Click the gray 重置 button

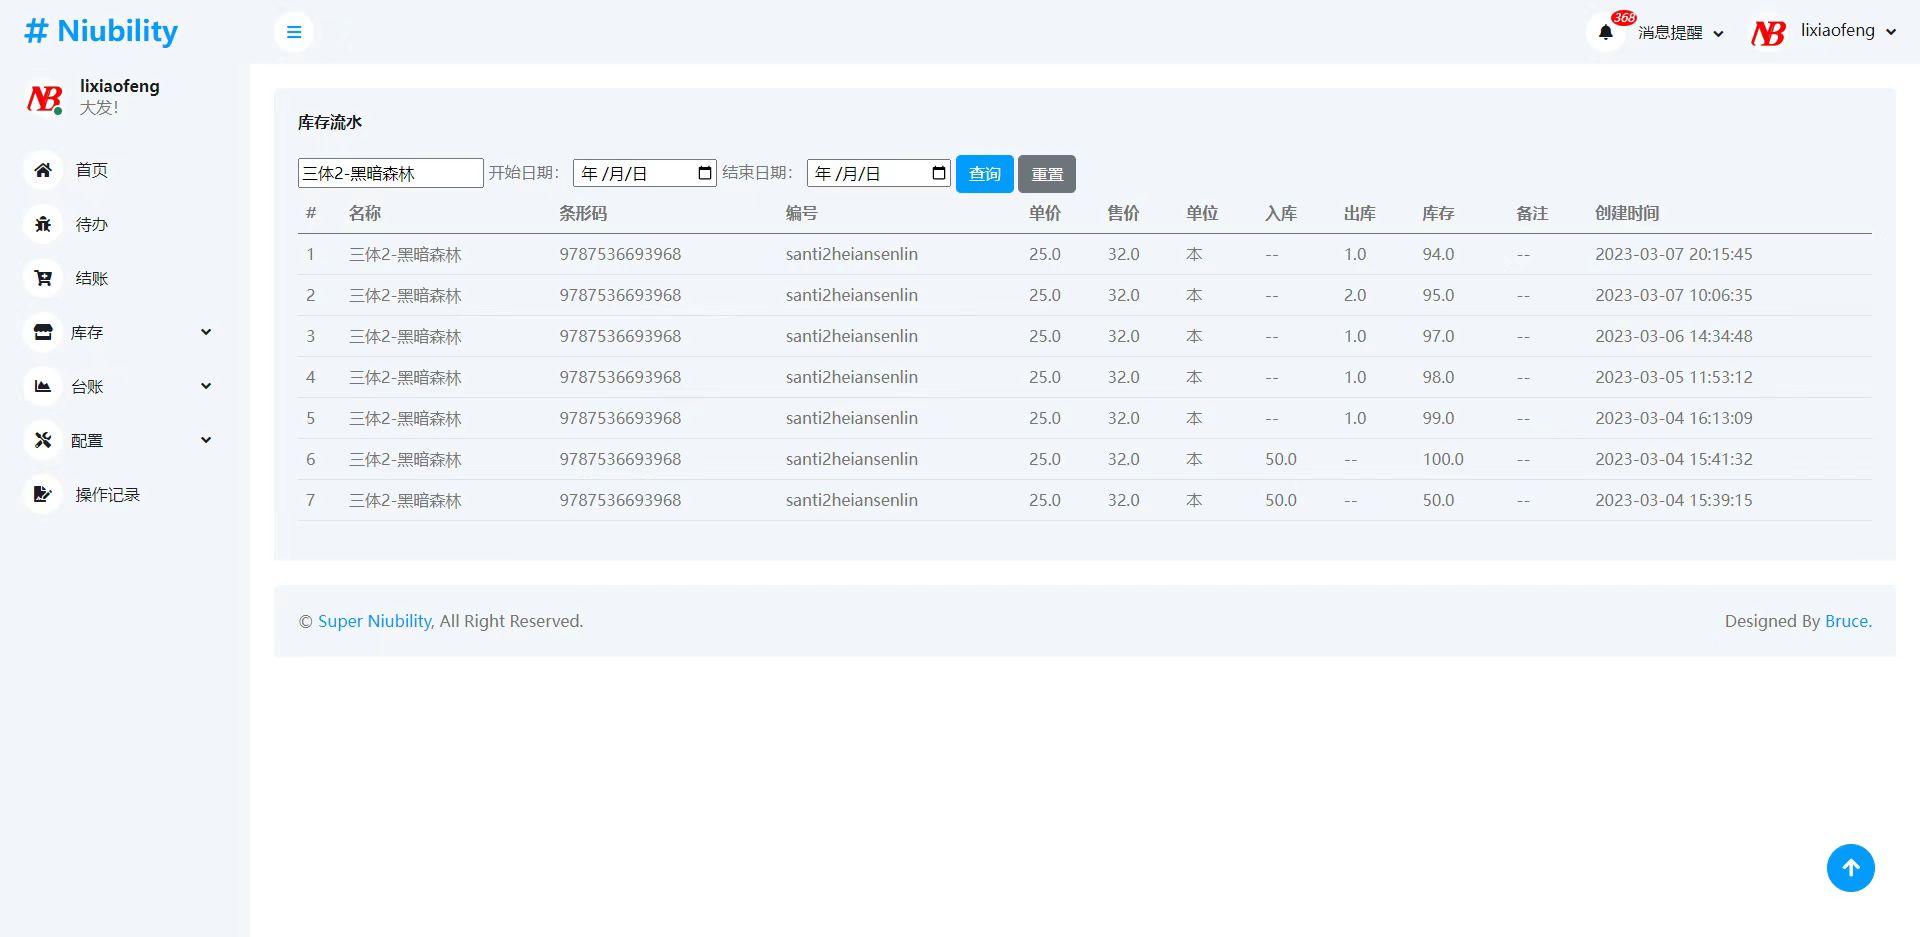pyautogui.click(x=1047, y=174)
